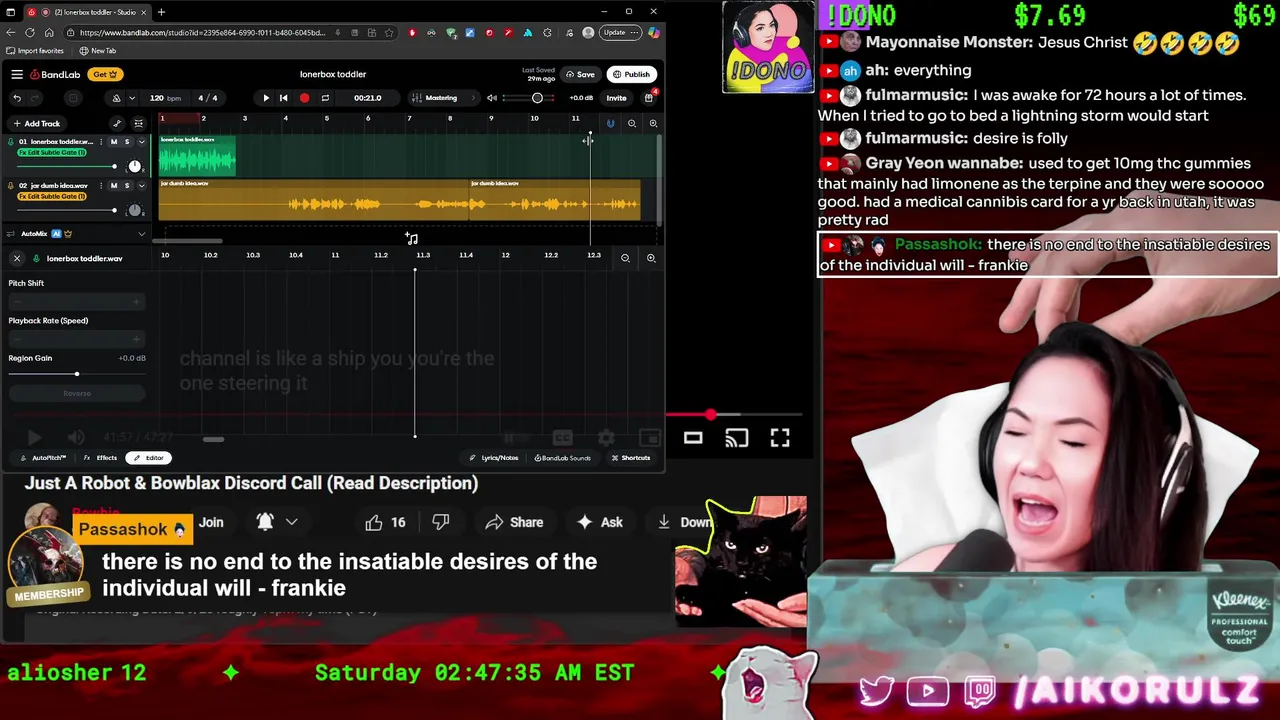Open track 02 three-dot menu

click(x=100, y=186)
